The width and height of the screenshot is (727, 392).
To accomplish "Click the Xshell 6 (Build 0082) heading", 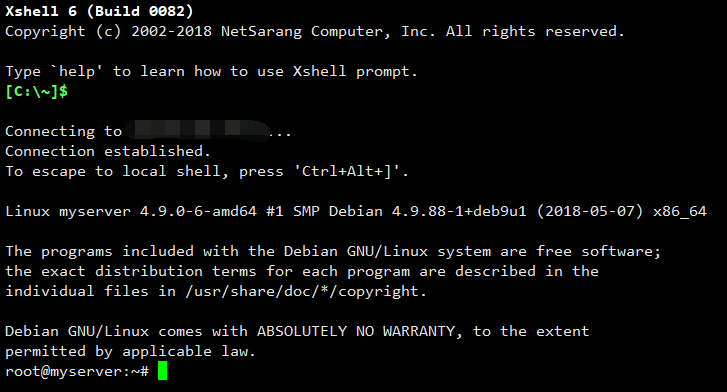I will [x=99, y=11].
